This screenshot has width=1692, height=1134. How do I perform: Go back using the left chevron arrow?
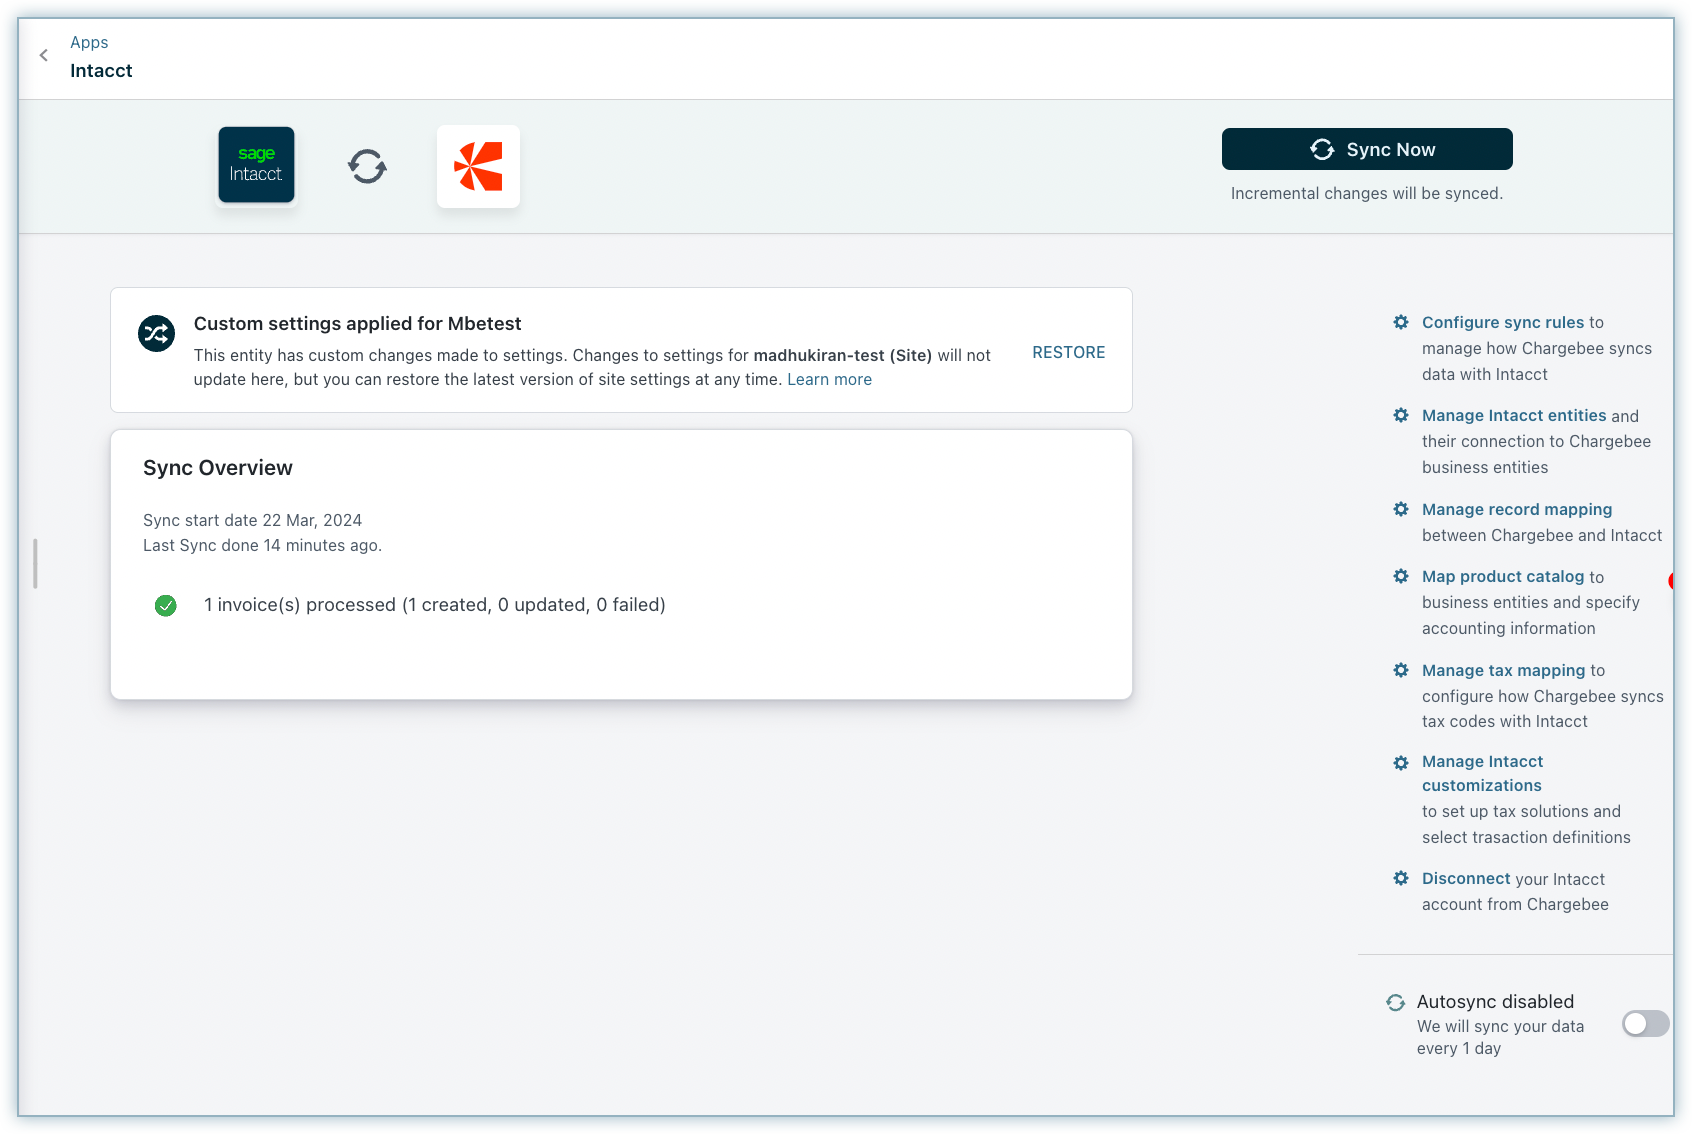click(x=44, y=56)
